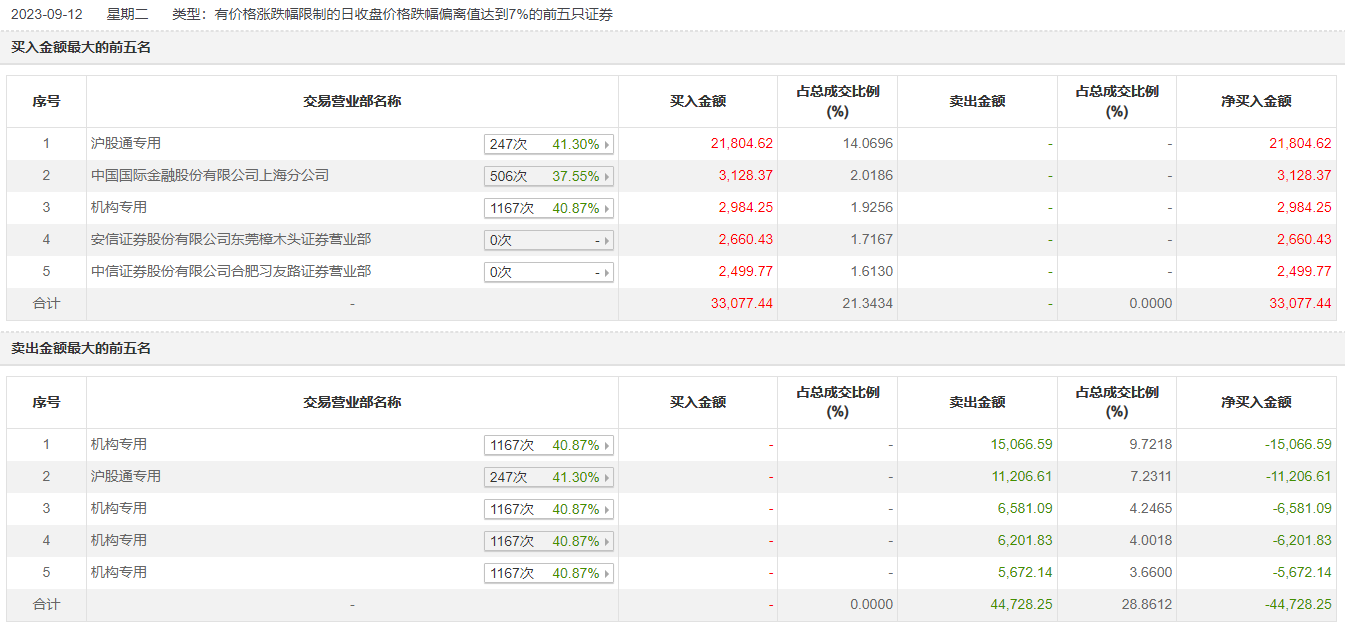
Task: Click 2,499.77 in the 净买入金额 column
Action: [1304, 272]
